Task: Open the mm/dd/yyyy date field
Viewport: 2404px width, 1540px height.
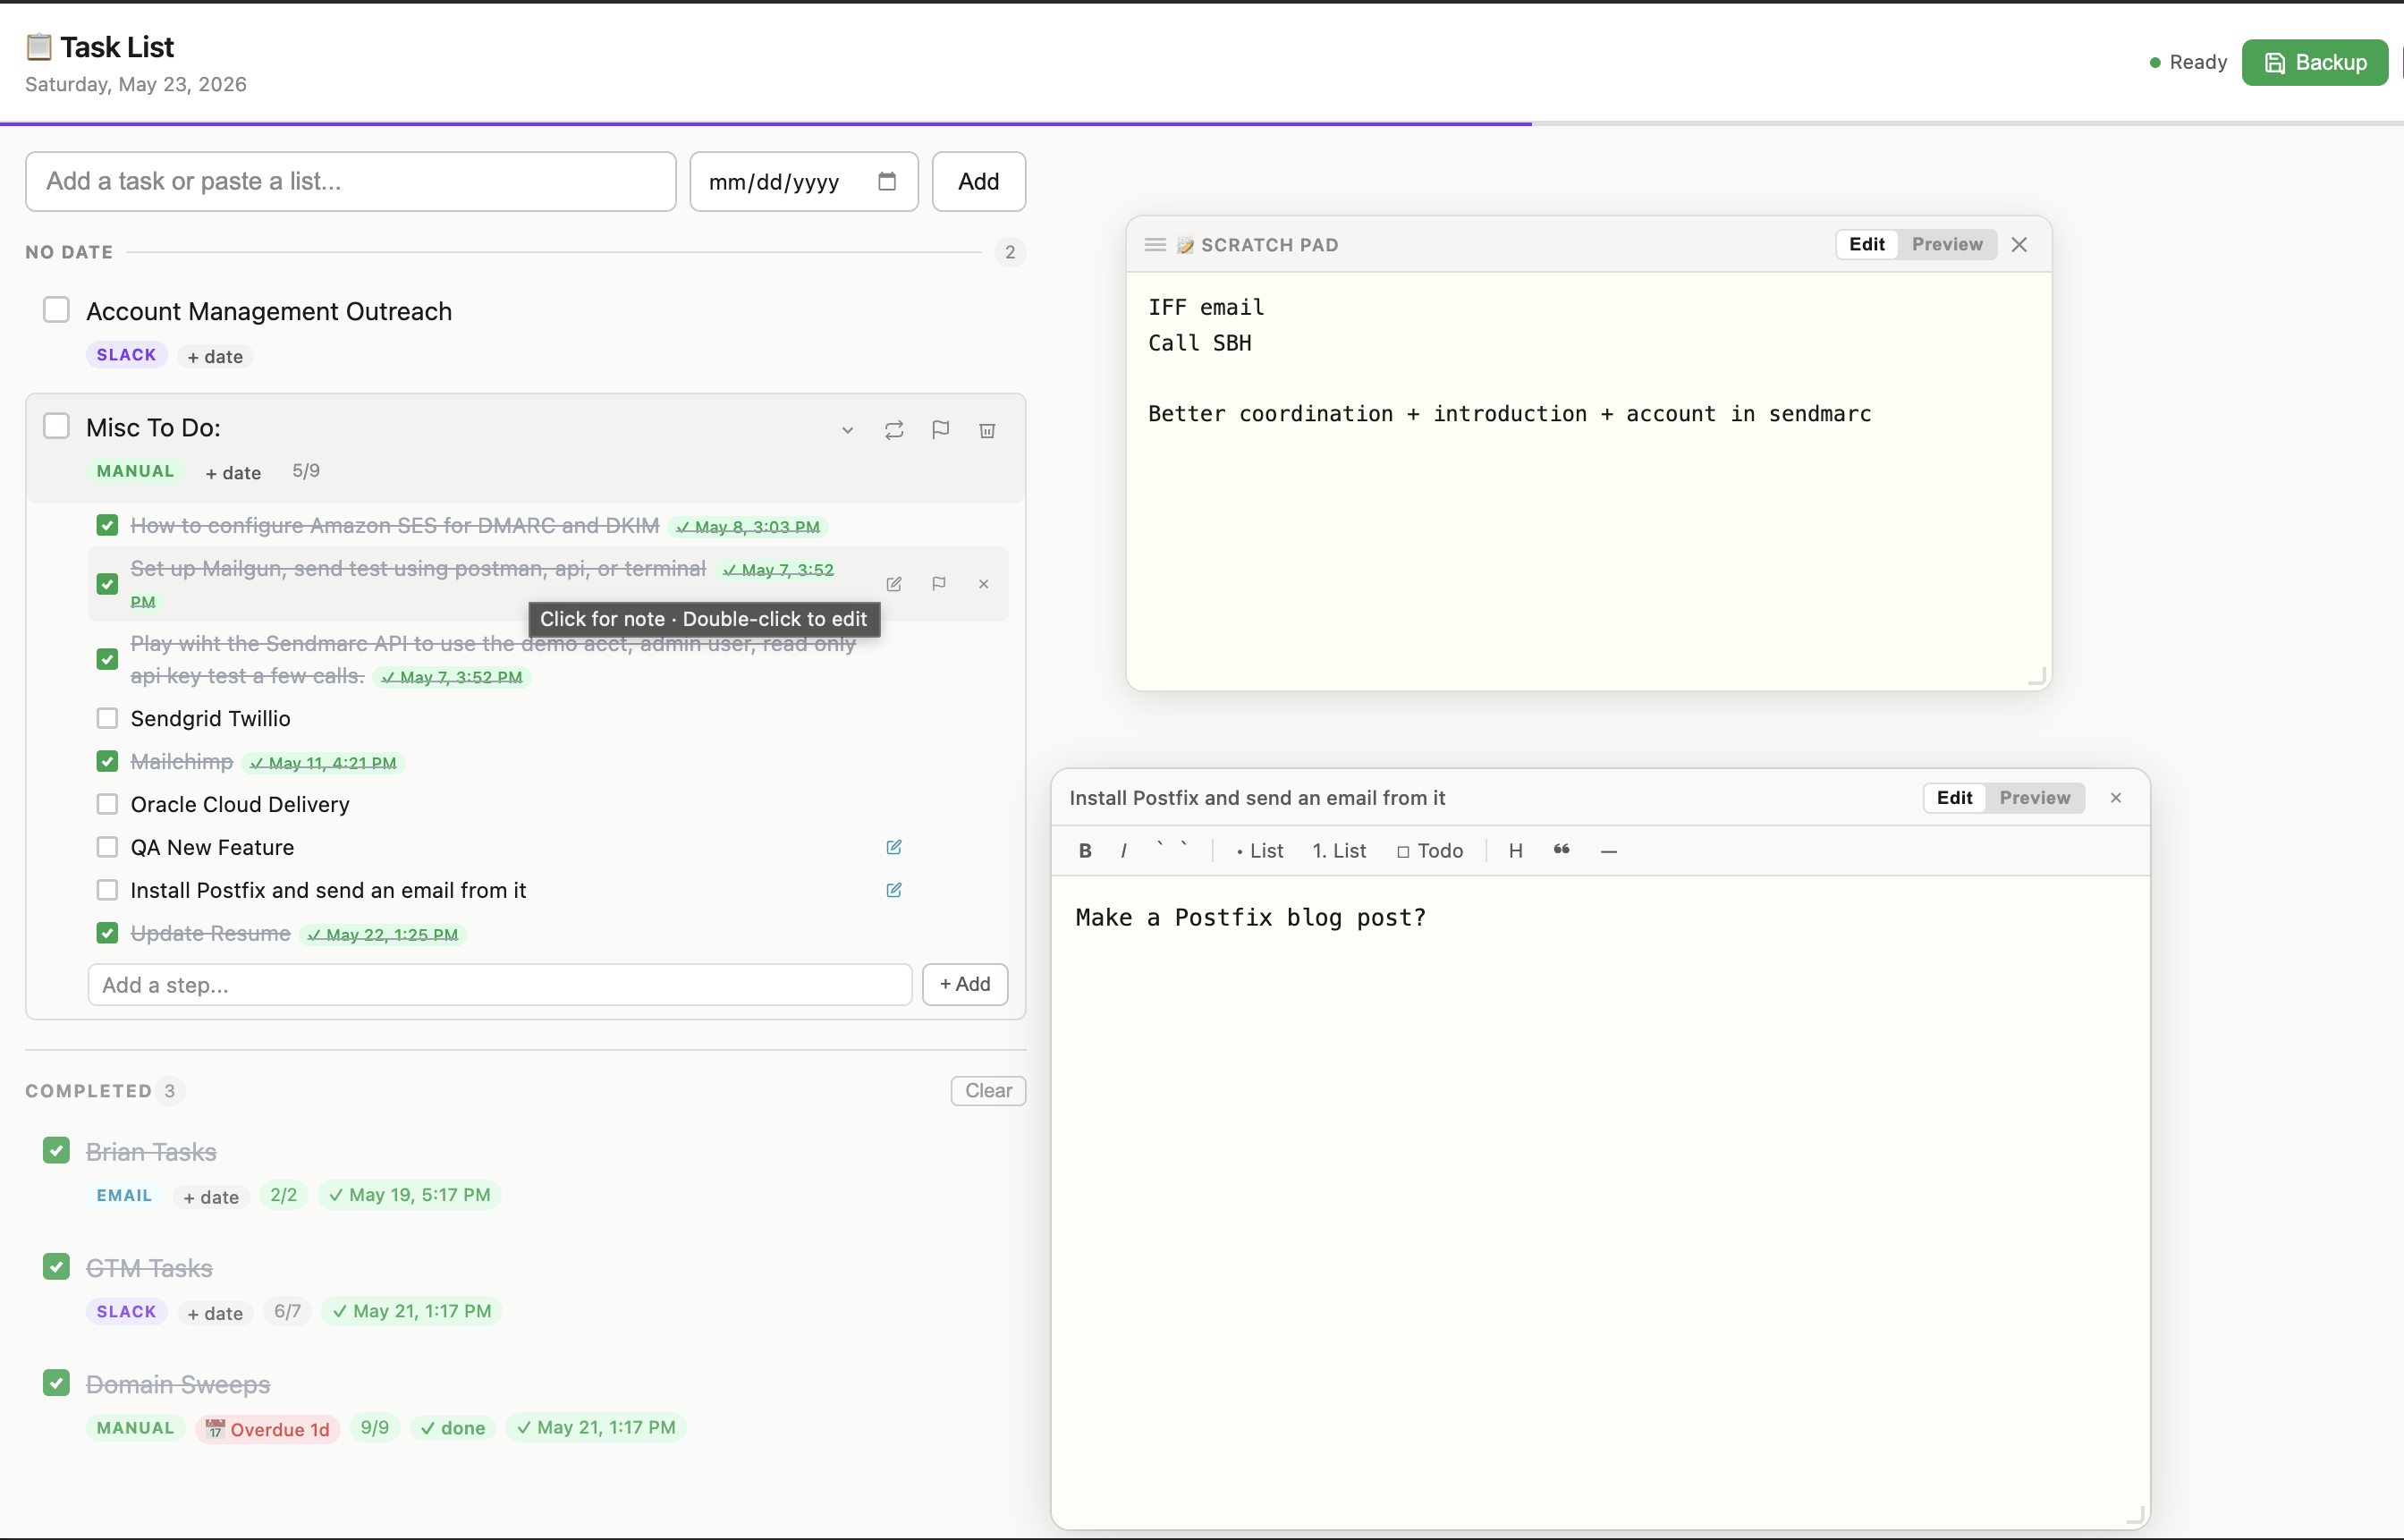Action: coord(804,181)
